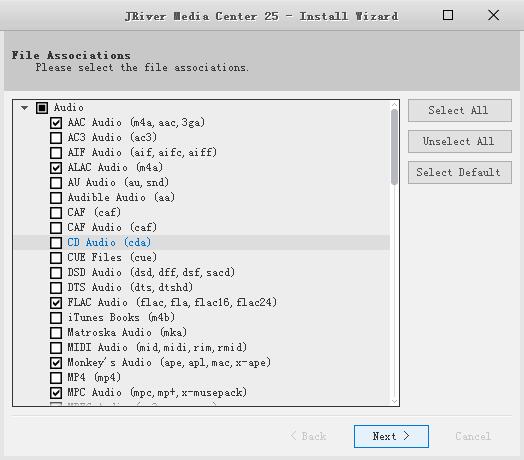524x460 pixels.
Task: Click the Select All button
Action: pyautogui.click(x=460, y=110)
